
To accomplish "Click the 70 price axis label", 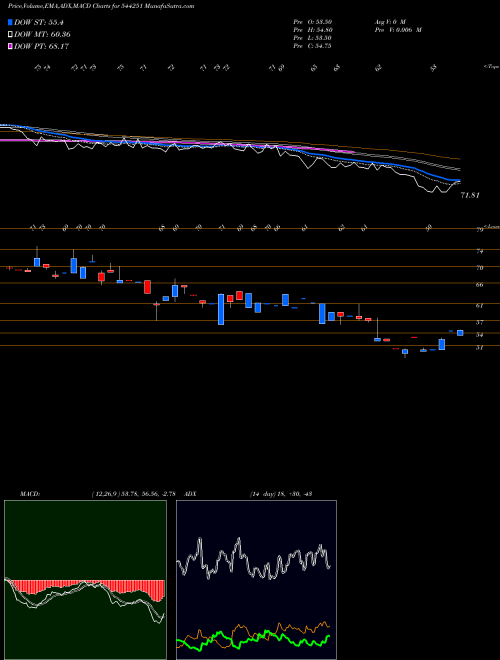I will pos(479,267).
